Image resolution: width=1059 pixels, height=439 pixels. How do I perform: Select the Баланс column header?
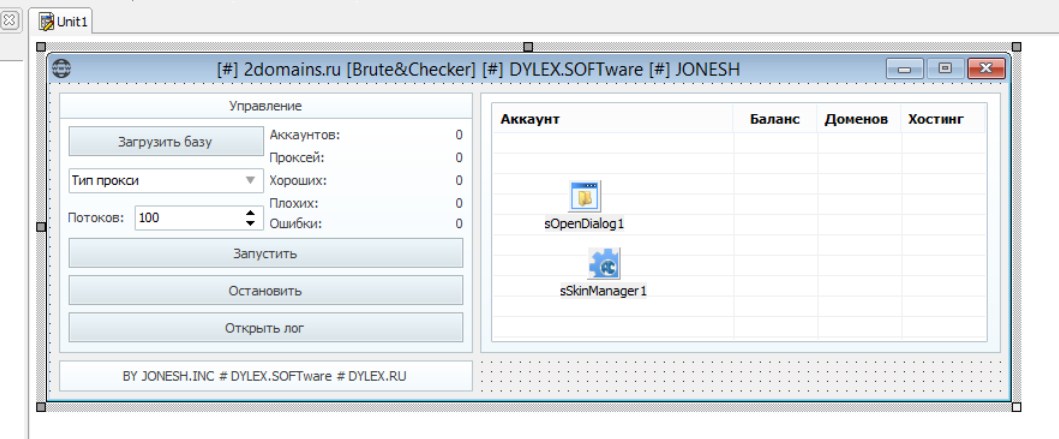point(775,119)
